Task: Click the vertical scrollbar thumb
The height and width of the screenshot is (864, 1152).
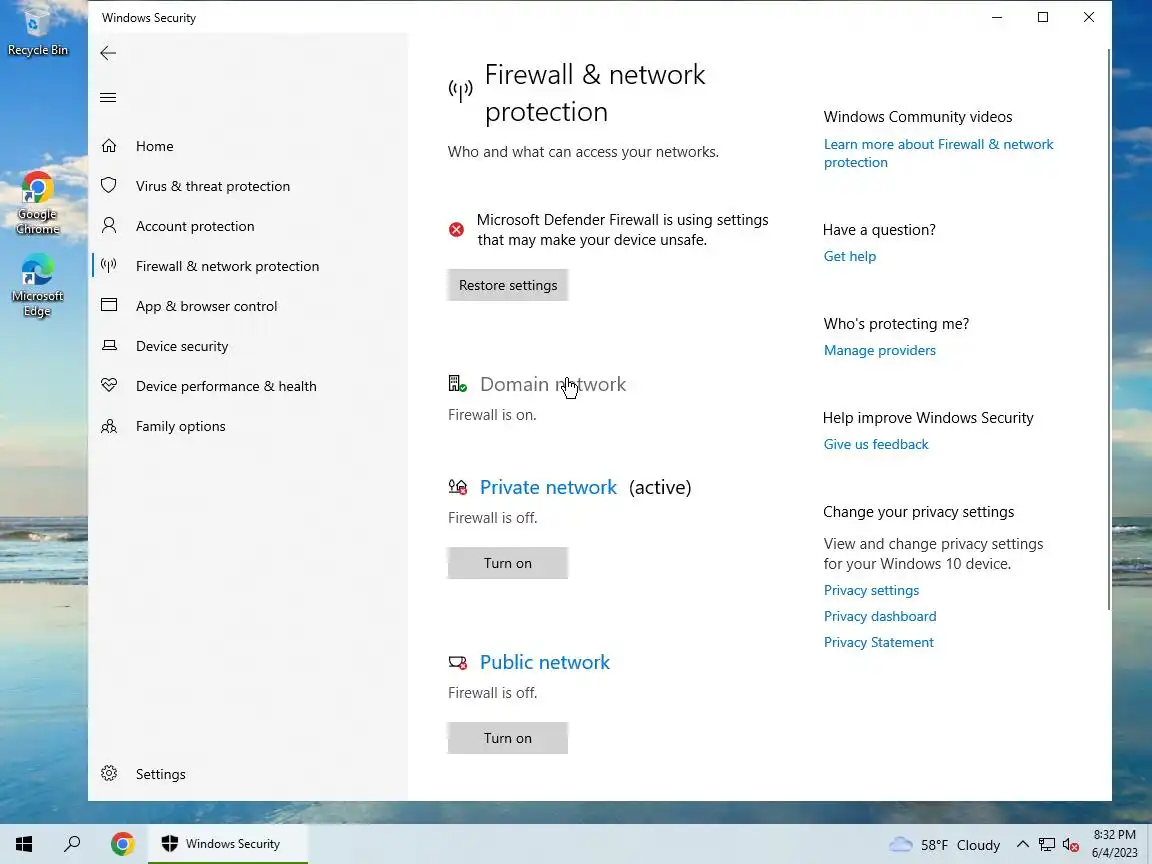Action: click(1109, 328)
